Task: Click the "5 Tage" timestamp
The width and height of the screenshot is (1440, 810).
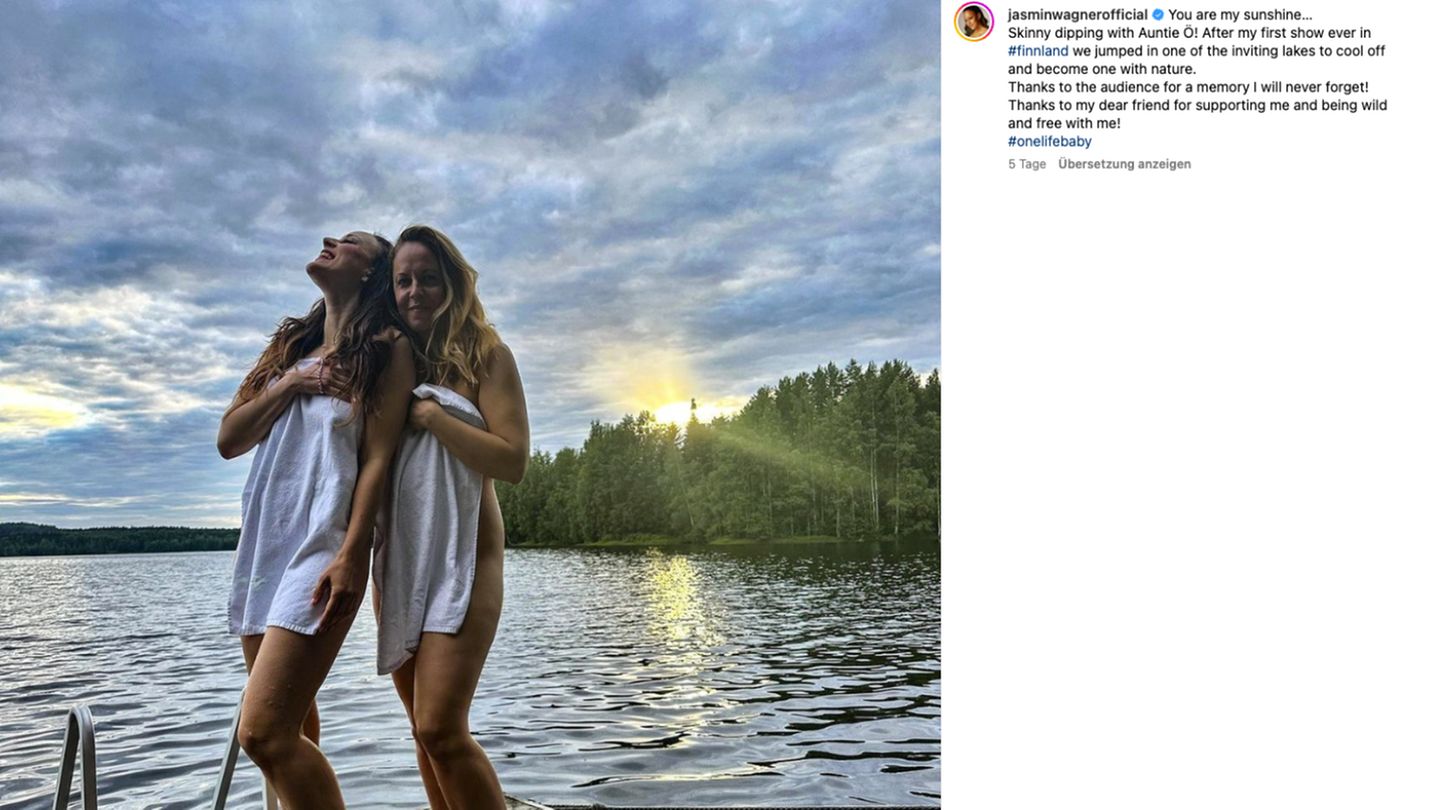Action: click(x=1026, y=164)
